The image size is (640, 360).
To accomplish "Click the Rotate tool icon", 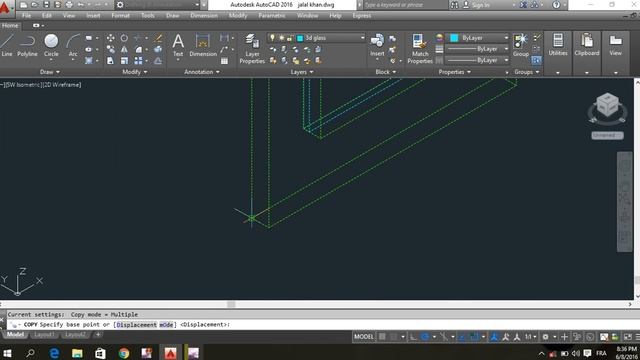I will 124,38.
